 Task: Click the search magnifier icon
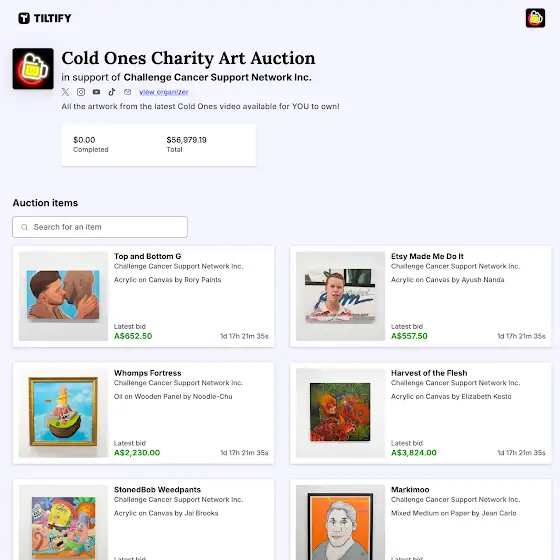point(24,227)
